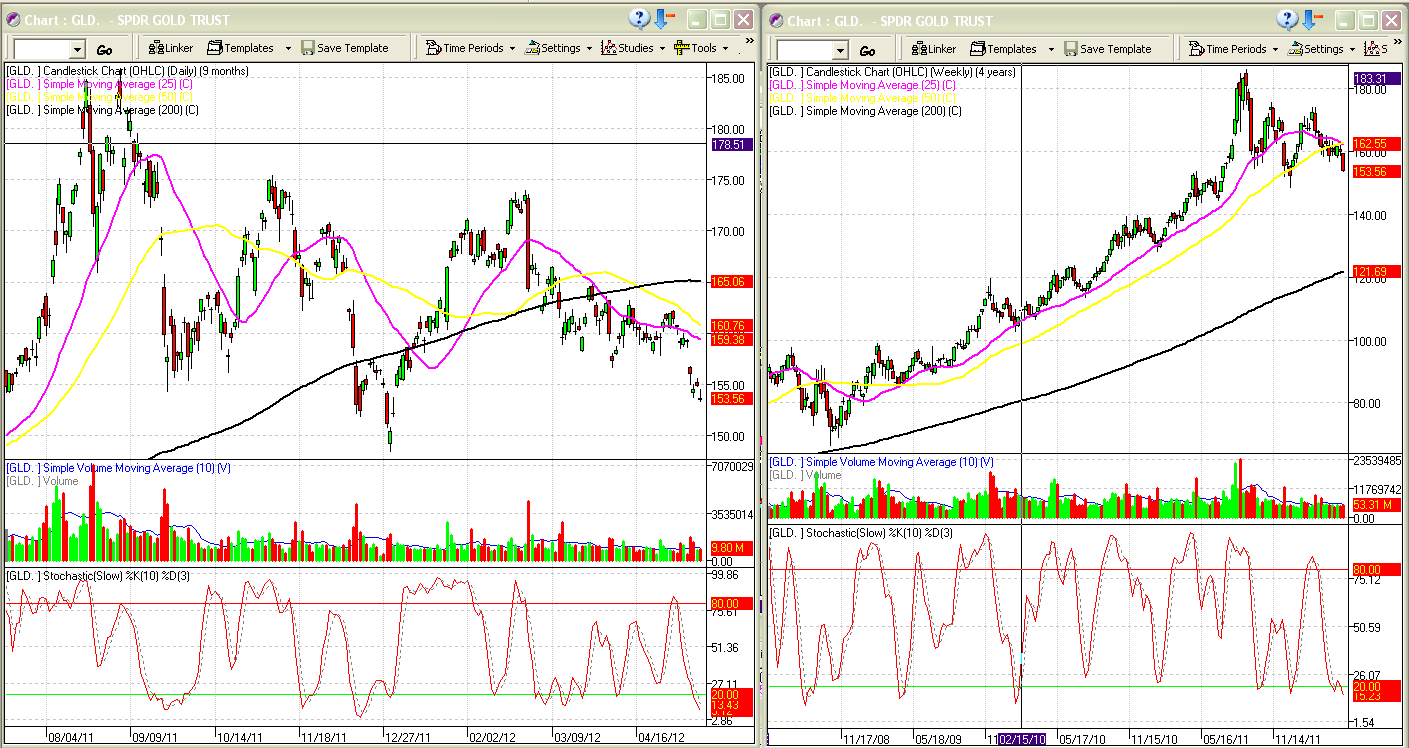
Task: Click the 9.80 M volume label
Action: 730,548
